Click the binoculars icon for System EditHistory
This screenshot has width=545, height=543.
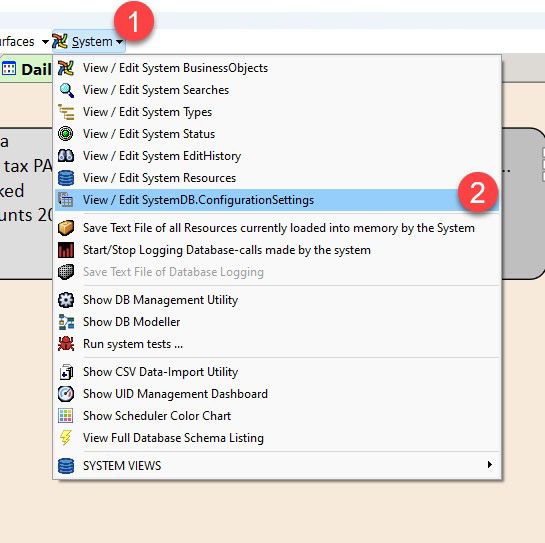[x=66, y=156]
